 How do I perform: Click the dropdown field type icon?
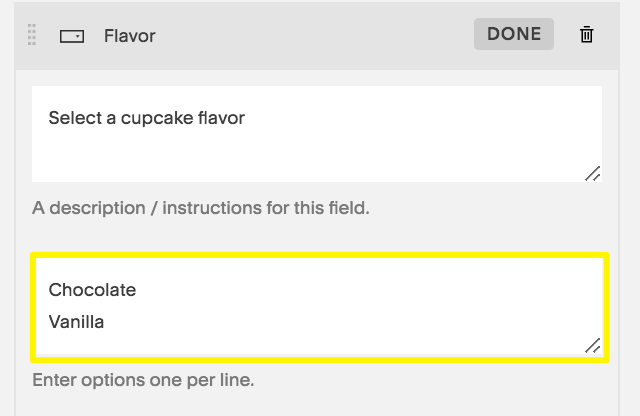click(x=72, y=36)
